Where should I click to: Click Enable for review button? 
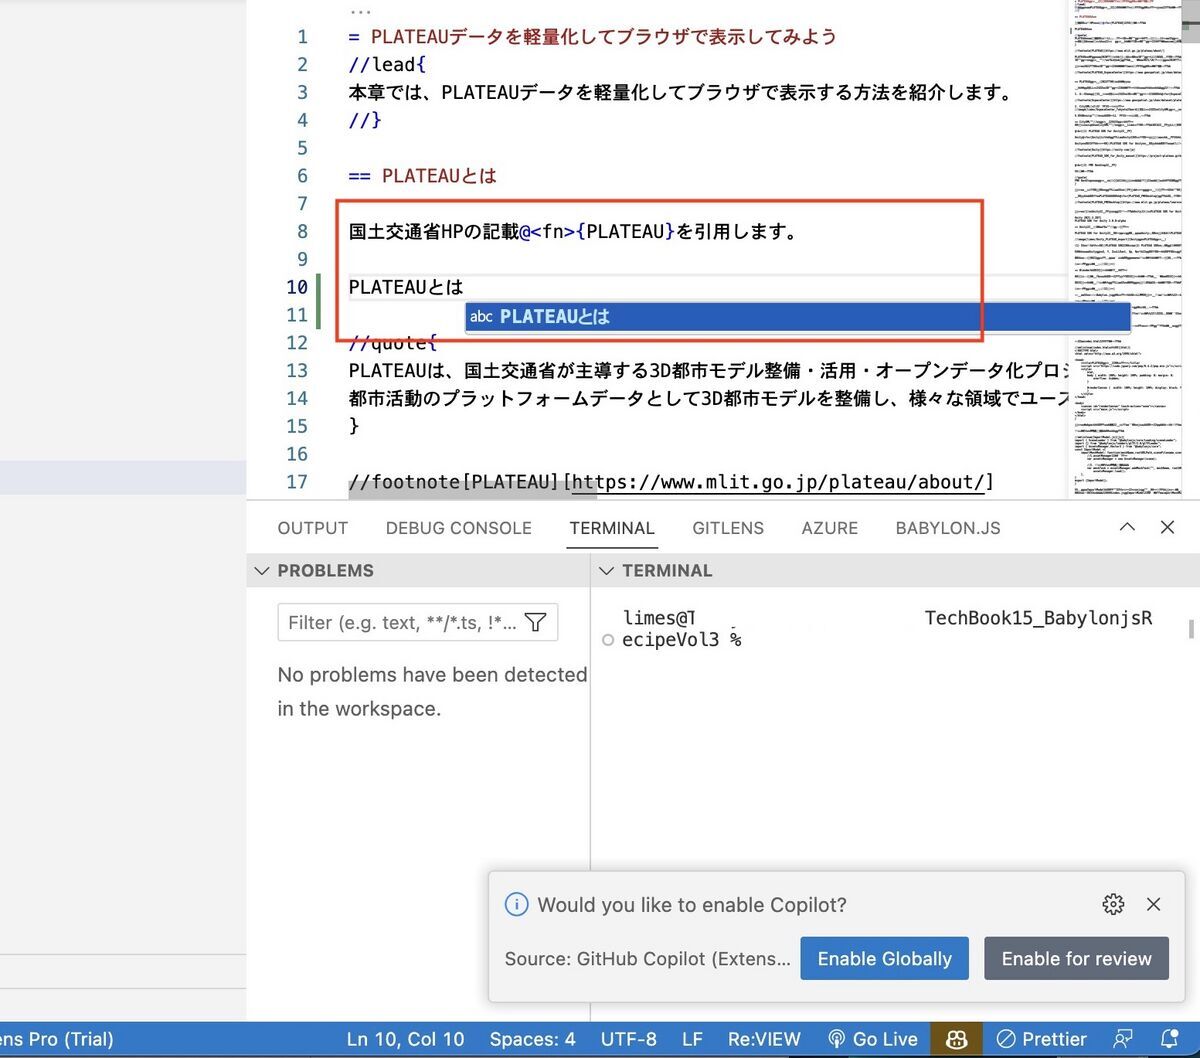(x=1076, y=958)
